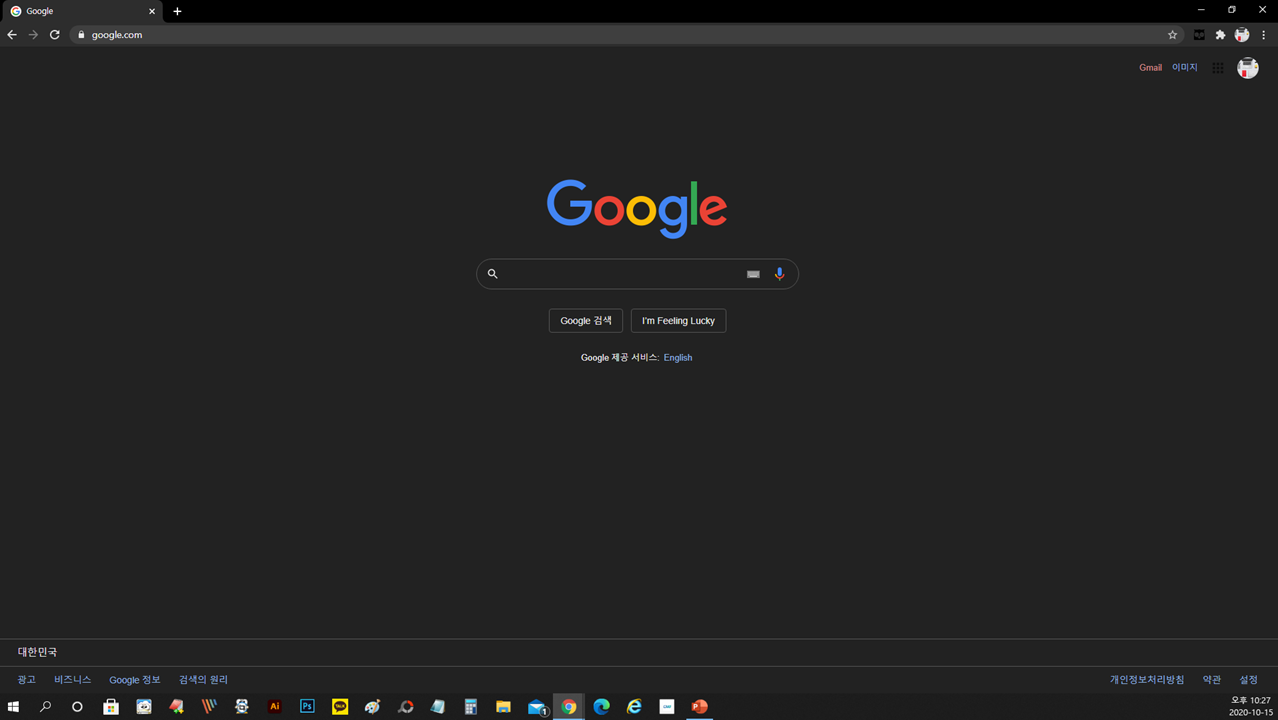Click the padlock site info icon
This screenshot has height=720, width=1278.
coord(82,35)
